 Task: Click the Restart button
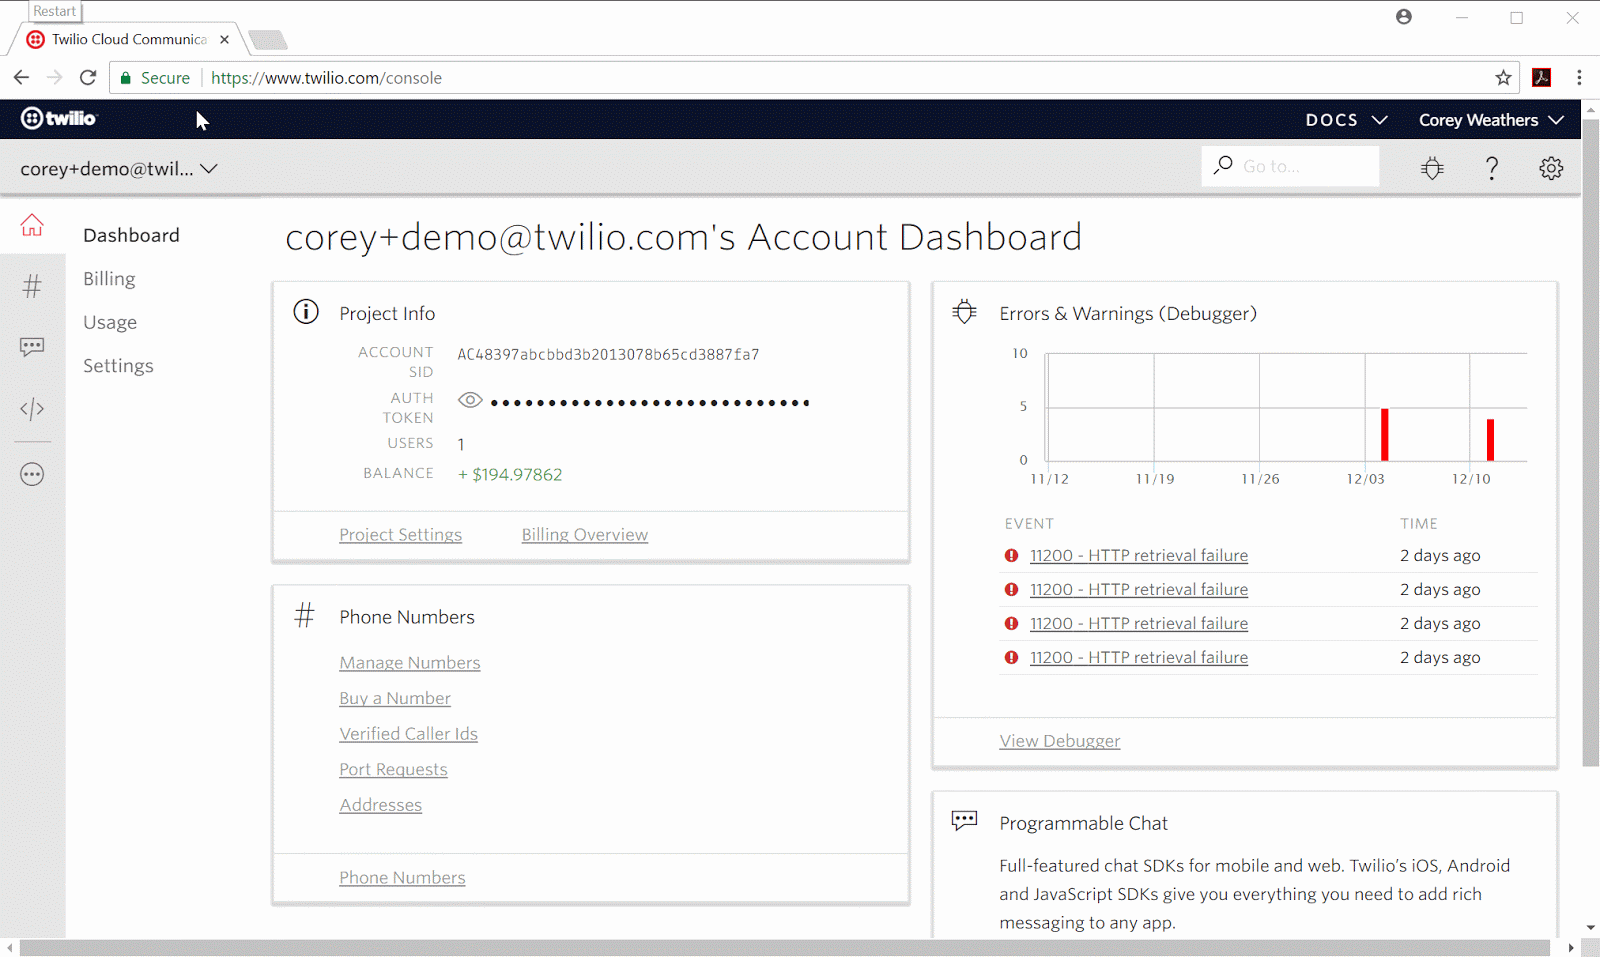54,11
